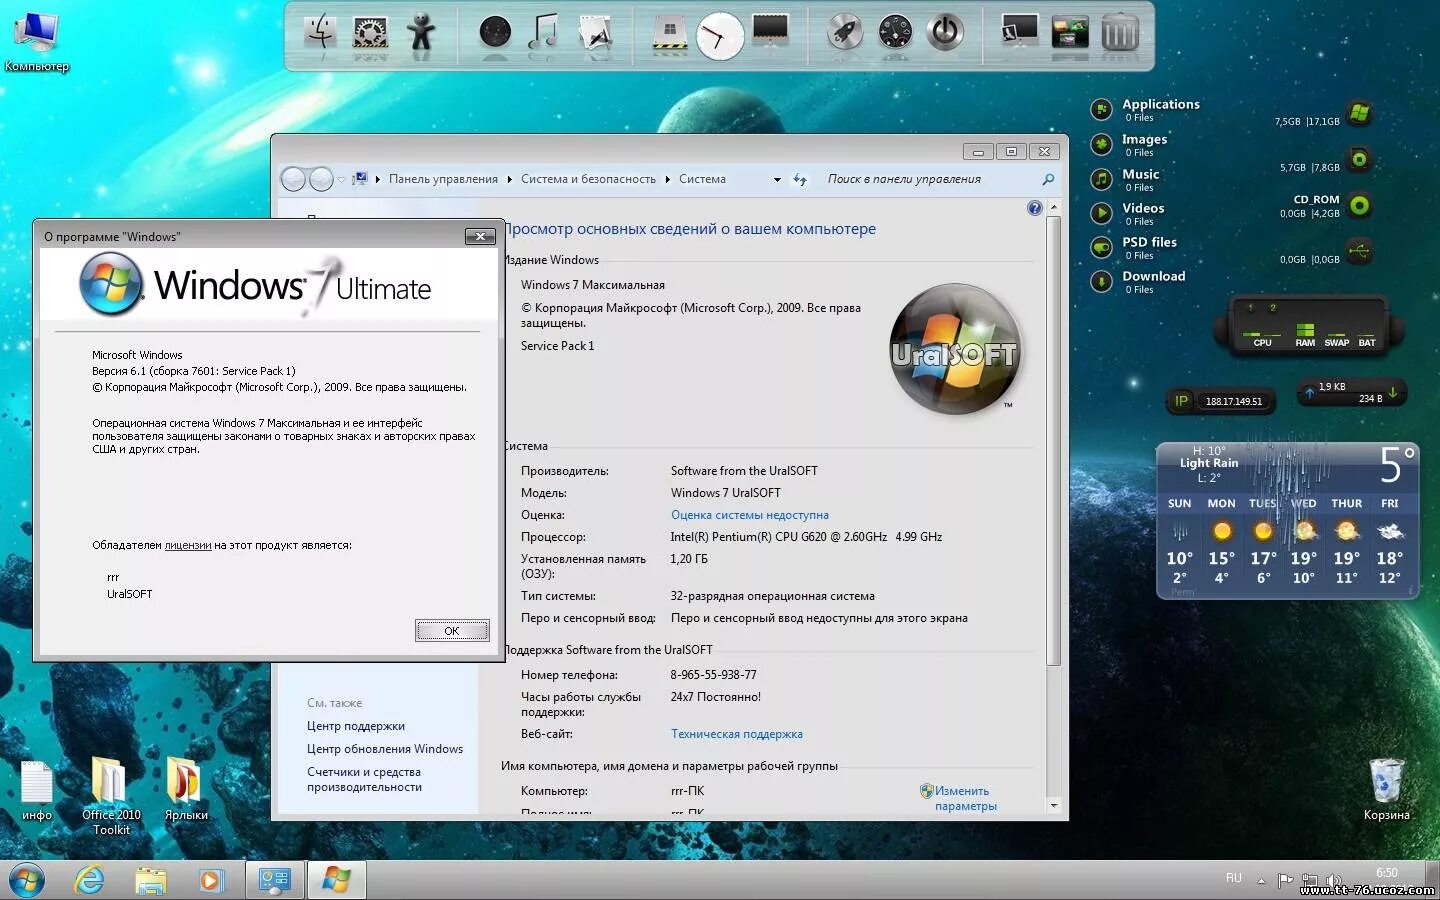Open the gear settings icon in the dock
Viewport: 1440px width, 900px height.
point(370,33)
